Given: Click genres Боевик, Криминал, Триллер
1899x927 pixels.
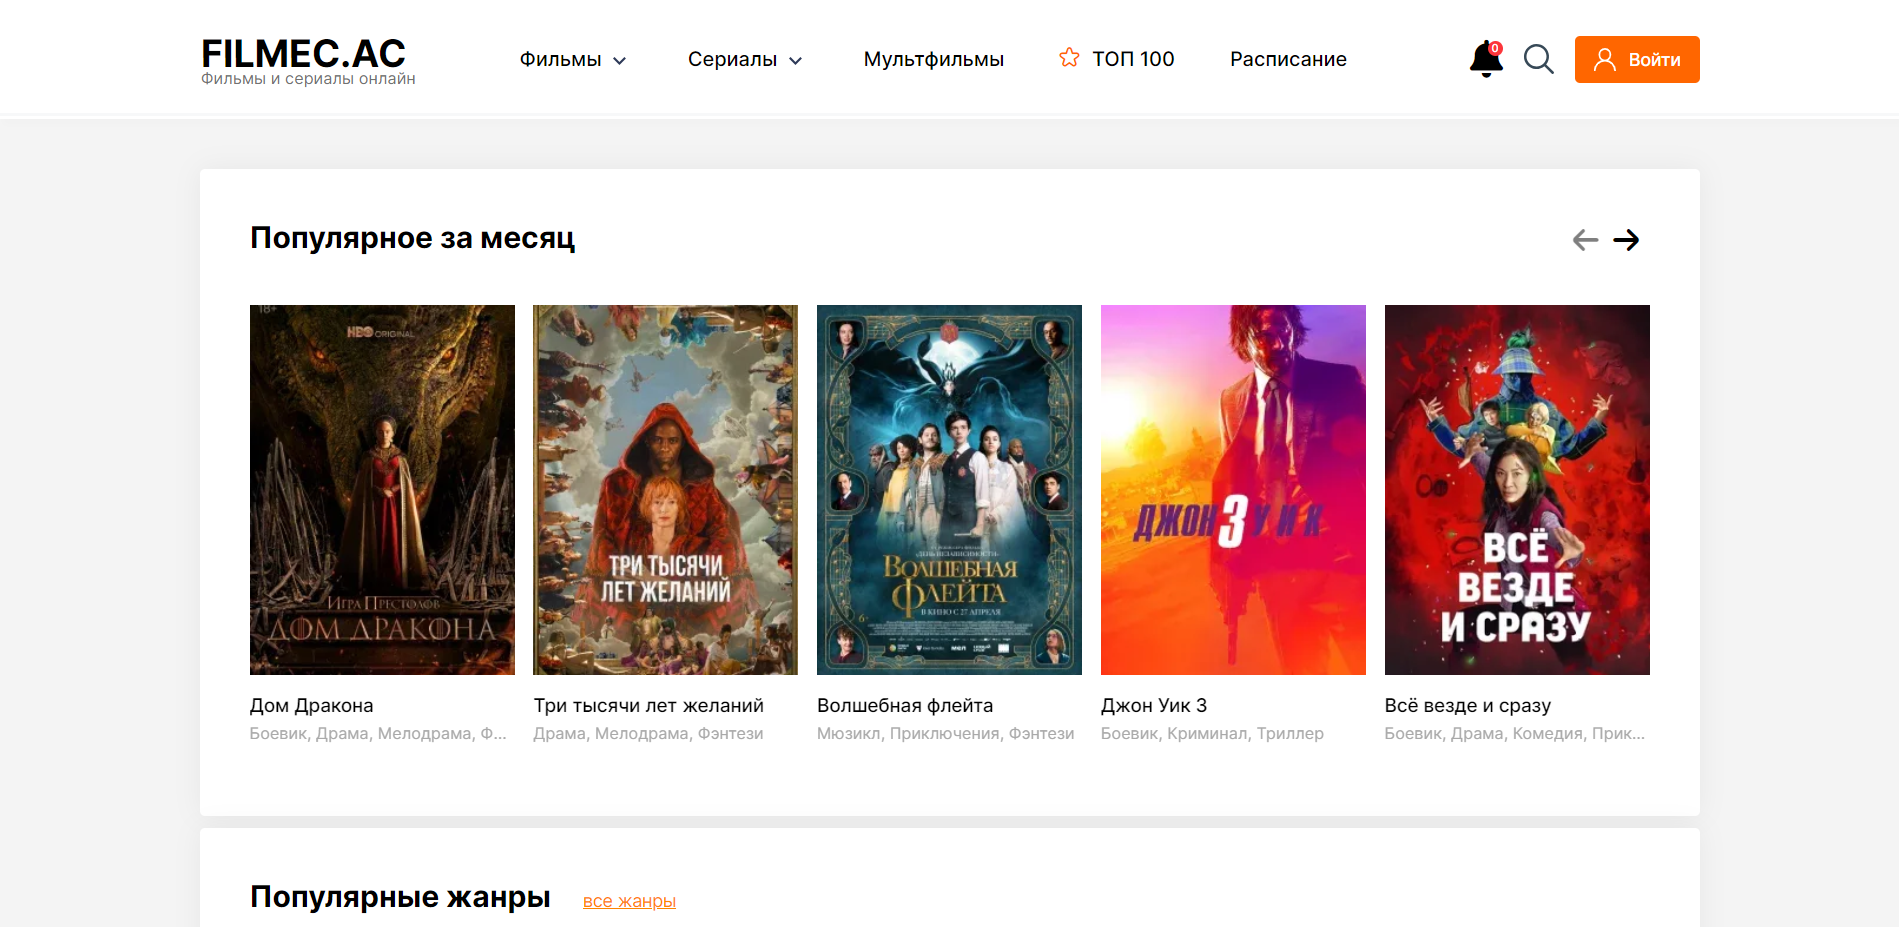Looking at the screenshot, I should pos(1212,733).
